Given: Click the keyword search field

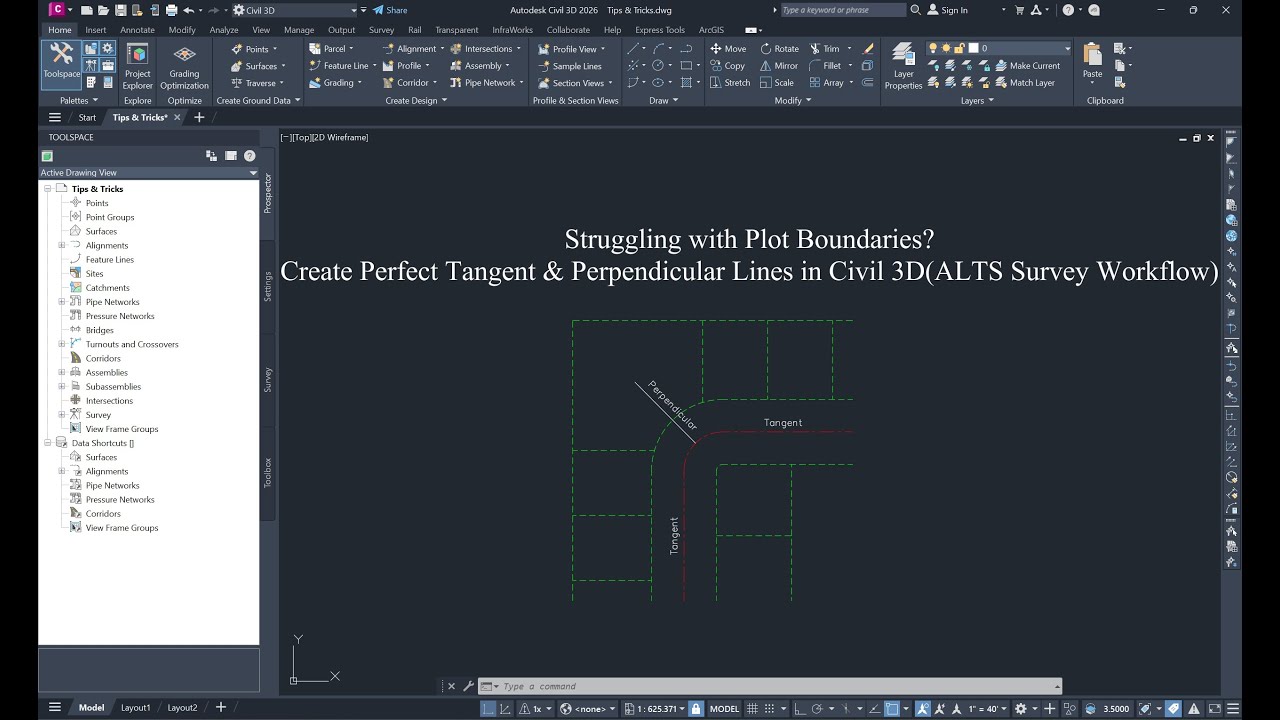Looking at the screenshot, I should tap(842, 10).
